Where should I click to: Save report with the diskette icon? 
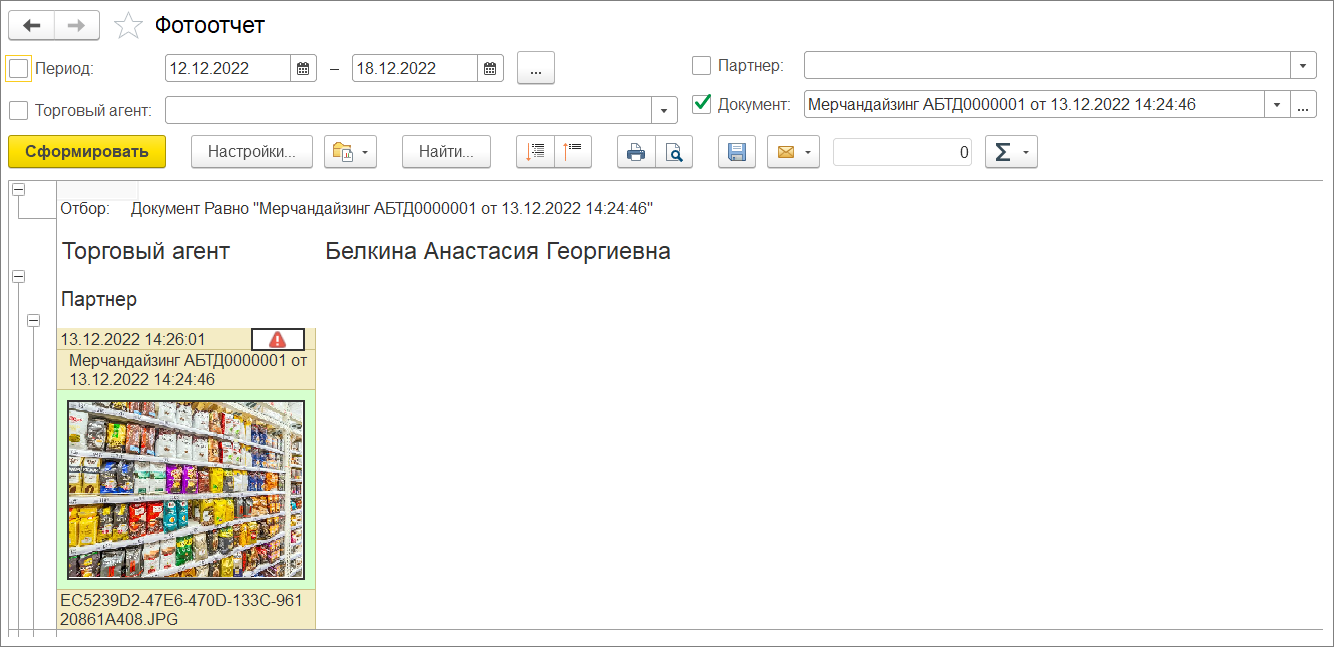point(737,152)
